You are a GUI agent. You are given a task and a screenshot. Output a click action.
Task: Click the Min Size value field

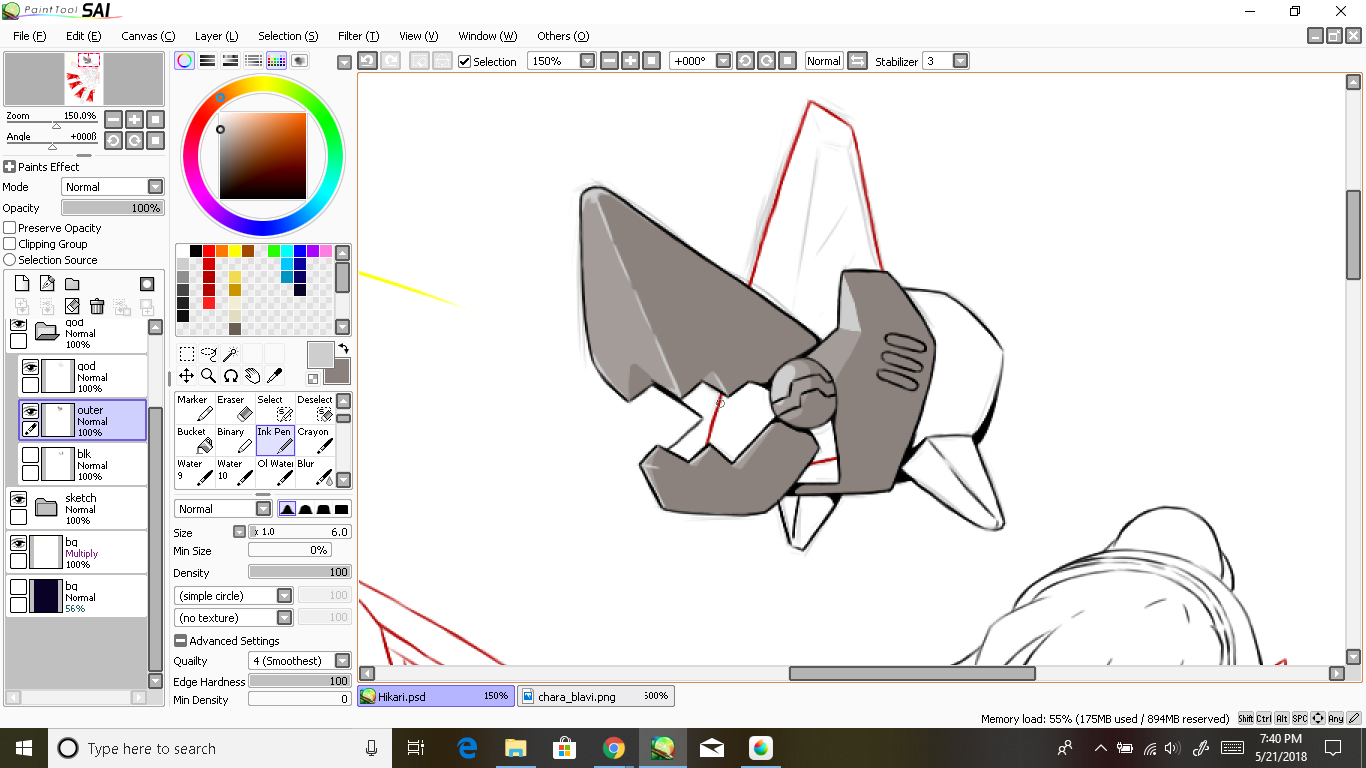coord(290,551)
